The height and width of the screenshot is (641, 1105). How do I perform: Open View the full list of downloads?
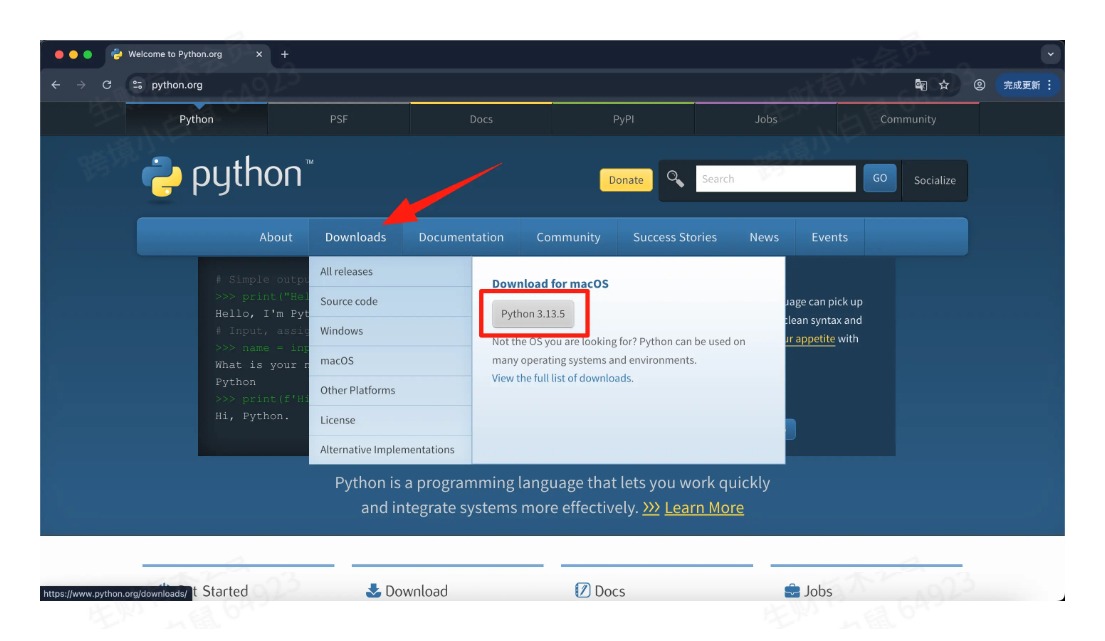(562, 378)
